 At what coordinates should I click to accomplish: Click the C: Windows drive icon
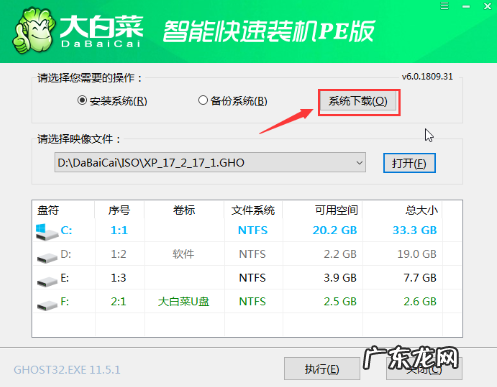(x=46, y=232)
